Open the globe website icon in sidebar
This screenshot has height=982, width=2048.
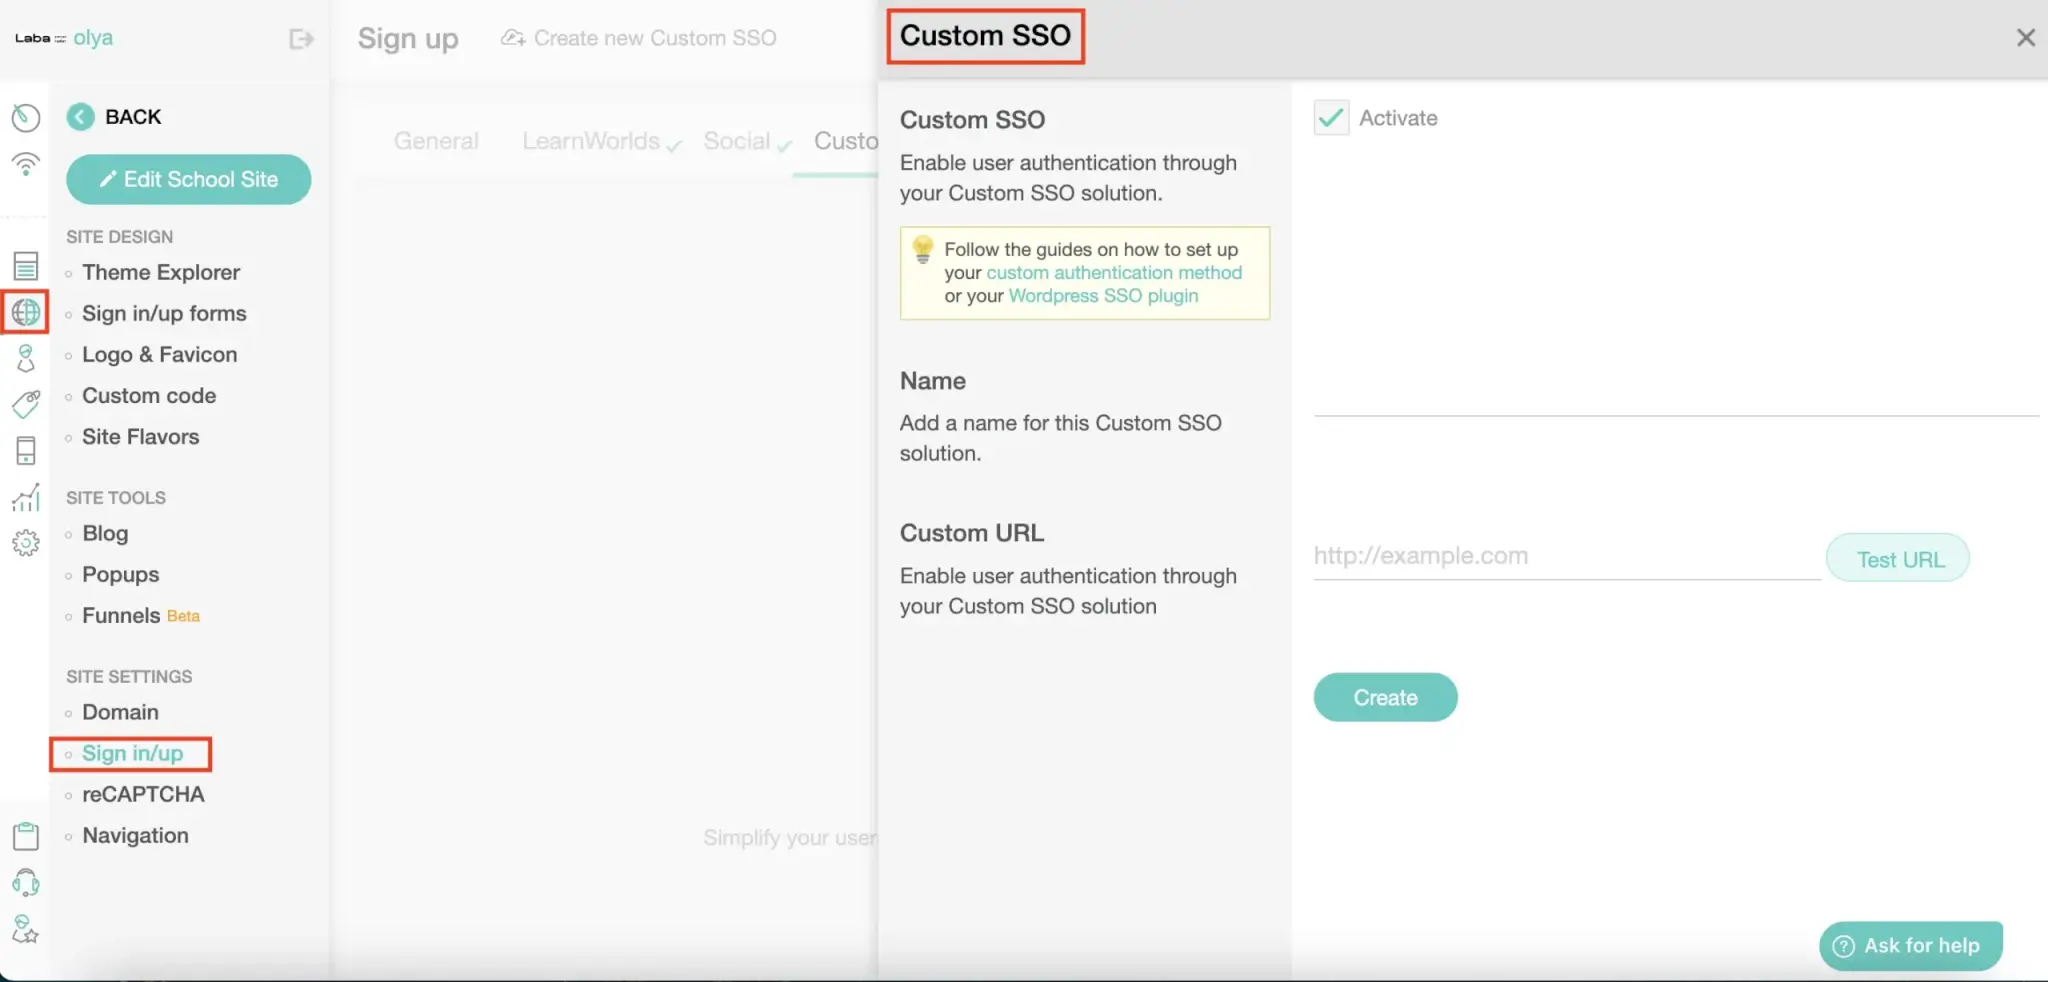(26, 312)
